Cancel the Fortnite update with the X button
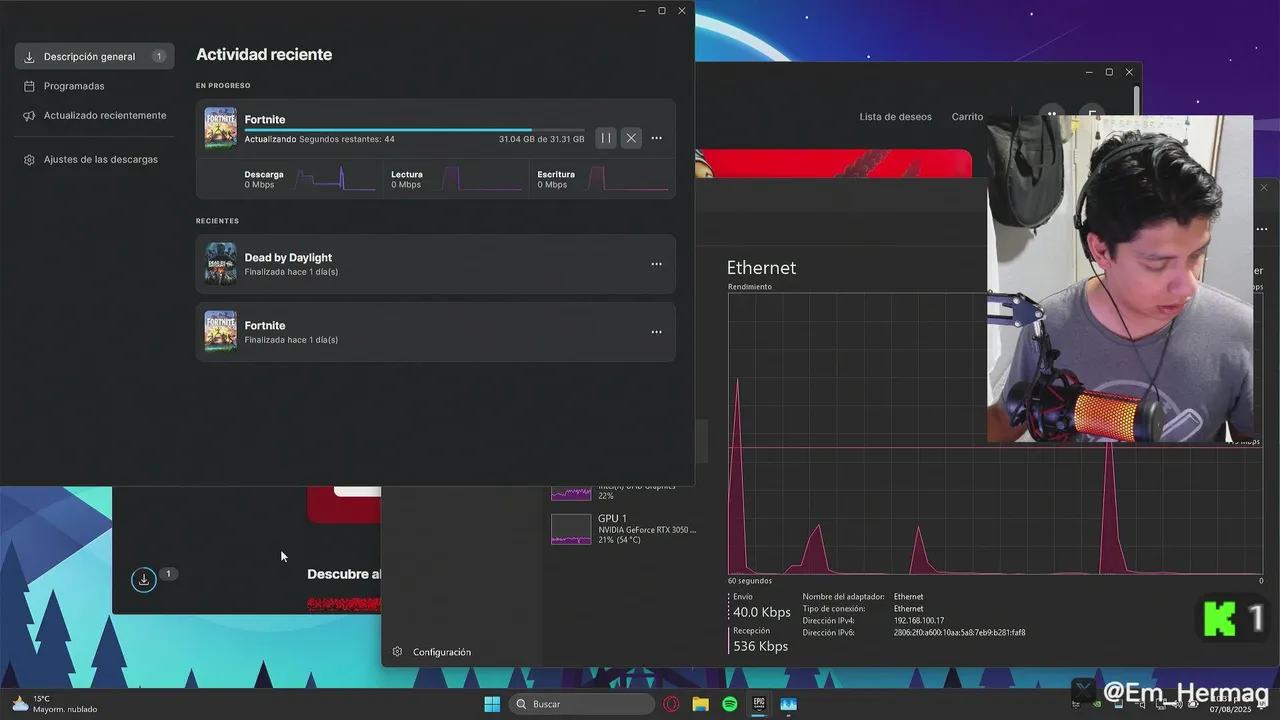 tap(631, 138)
